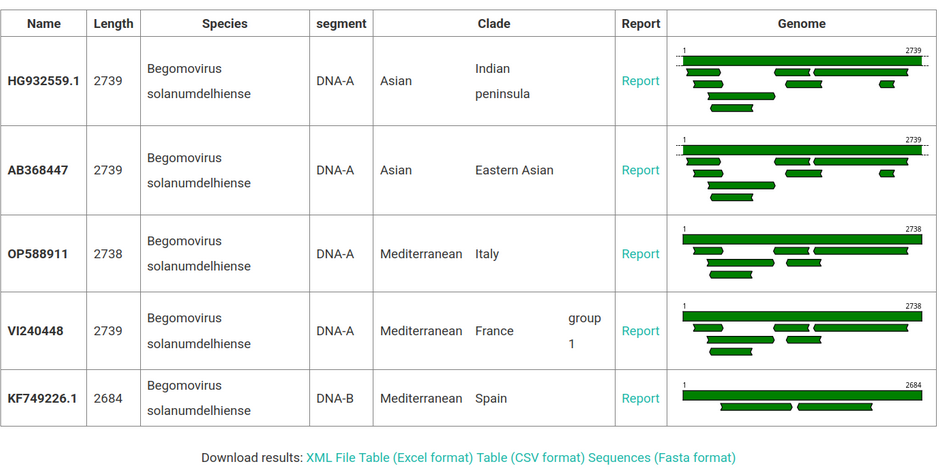Click the OP588911 genome map thumbnail
The width and height of the screenshot is (946, 473).
click(802, 254)
